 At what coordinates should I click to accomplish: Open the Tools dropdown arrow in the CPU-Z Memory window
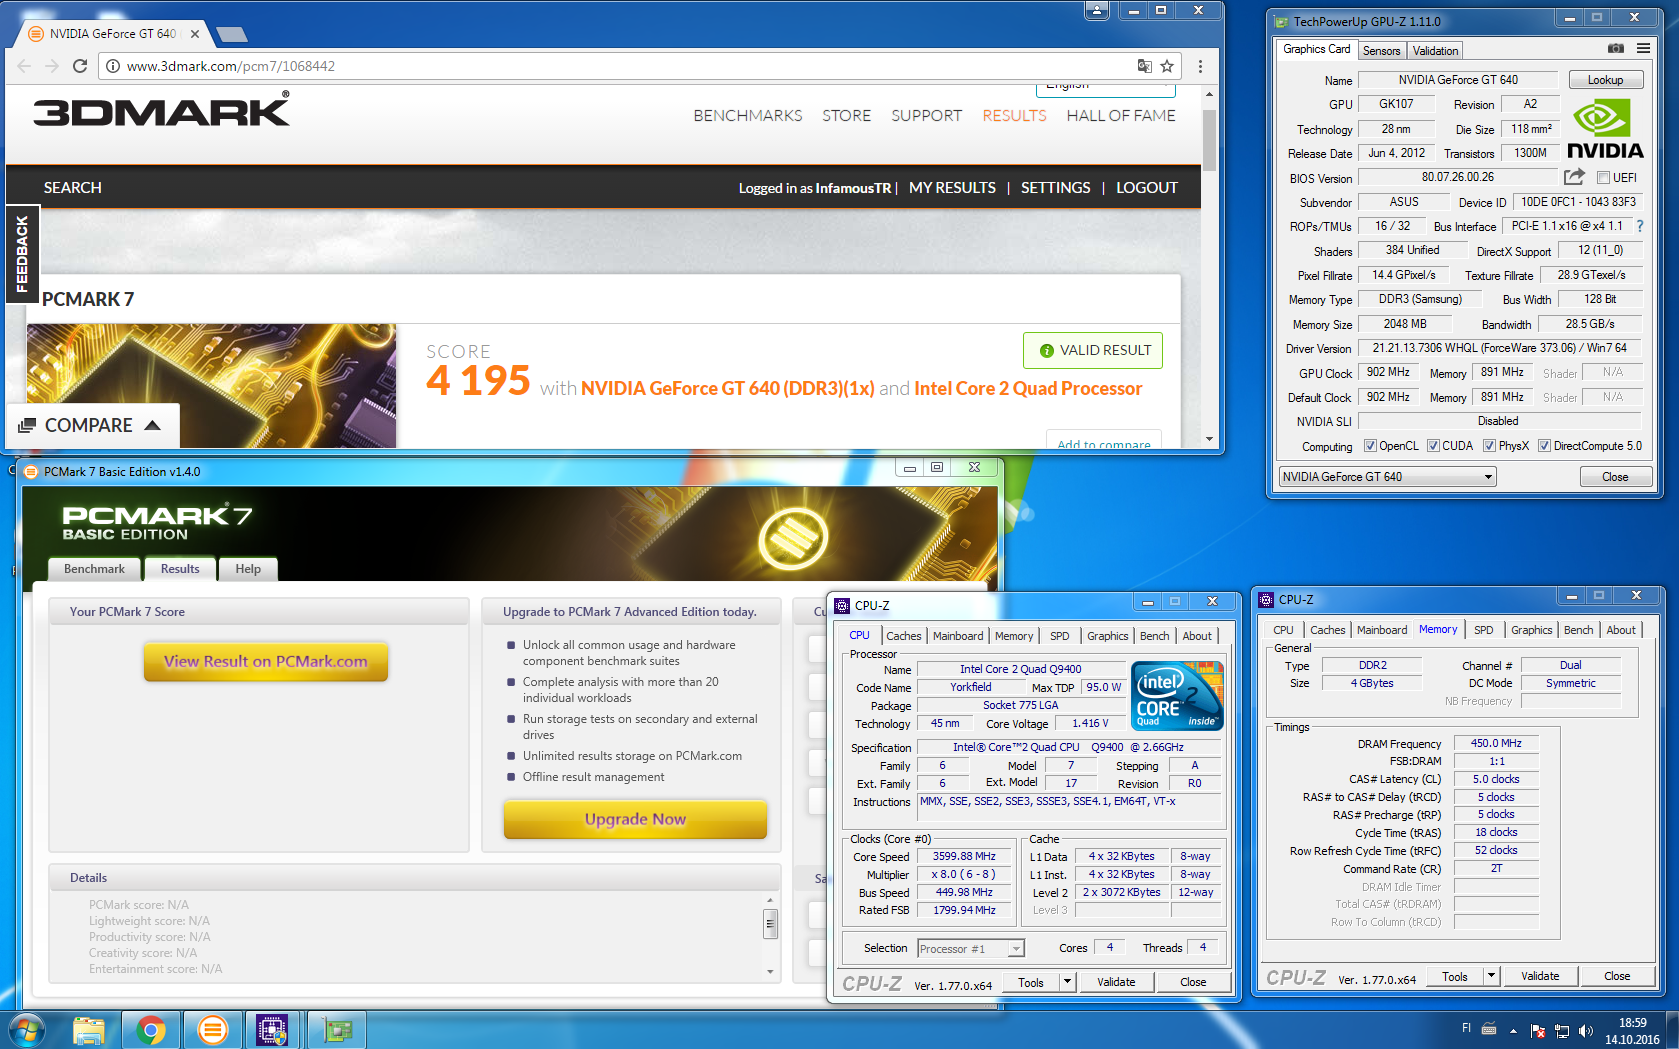pos(1491,976)
